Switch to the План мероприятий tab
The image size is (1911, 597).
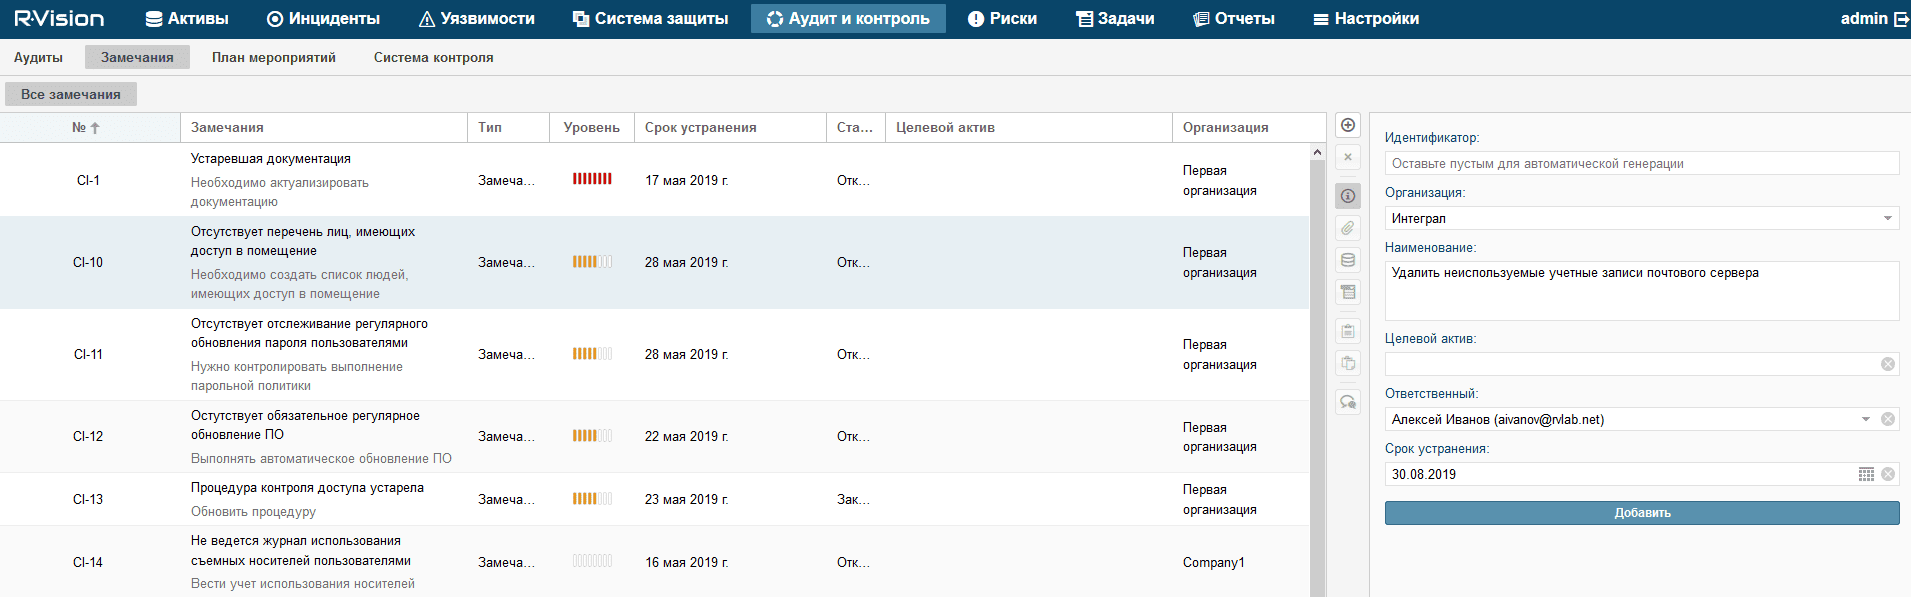(x=274, y=57)
